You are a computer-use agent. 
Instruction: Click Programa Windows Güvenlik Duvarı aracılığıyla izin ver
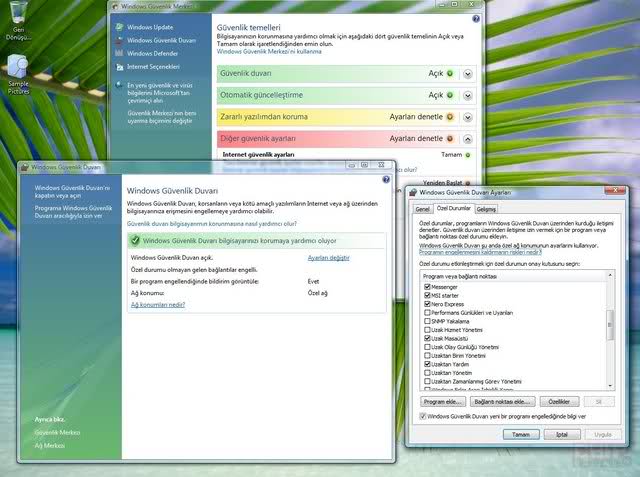coord(73,212)
